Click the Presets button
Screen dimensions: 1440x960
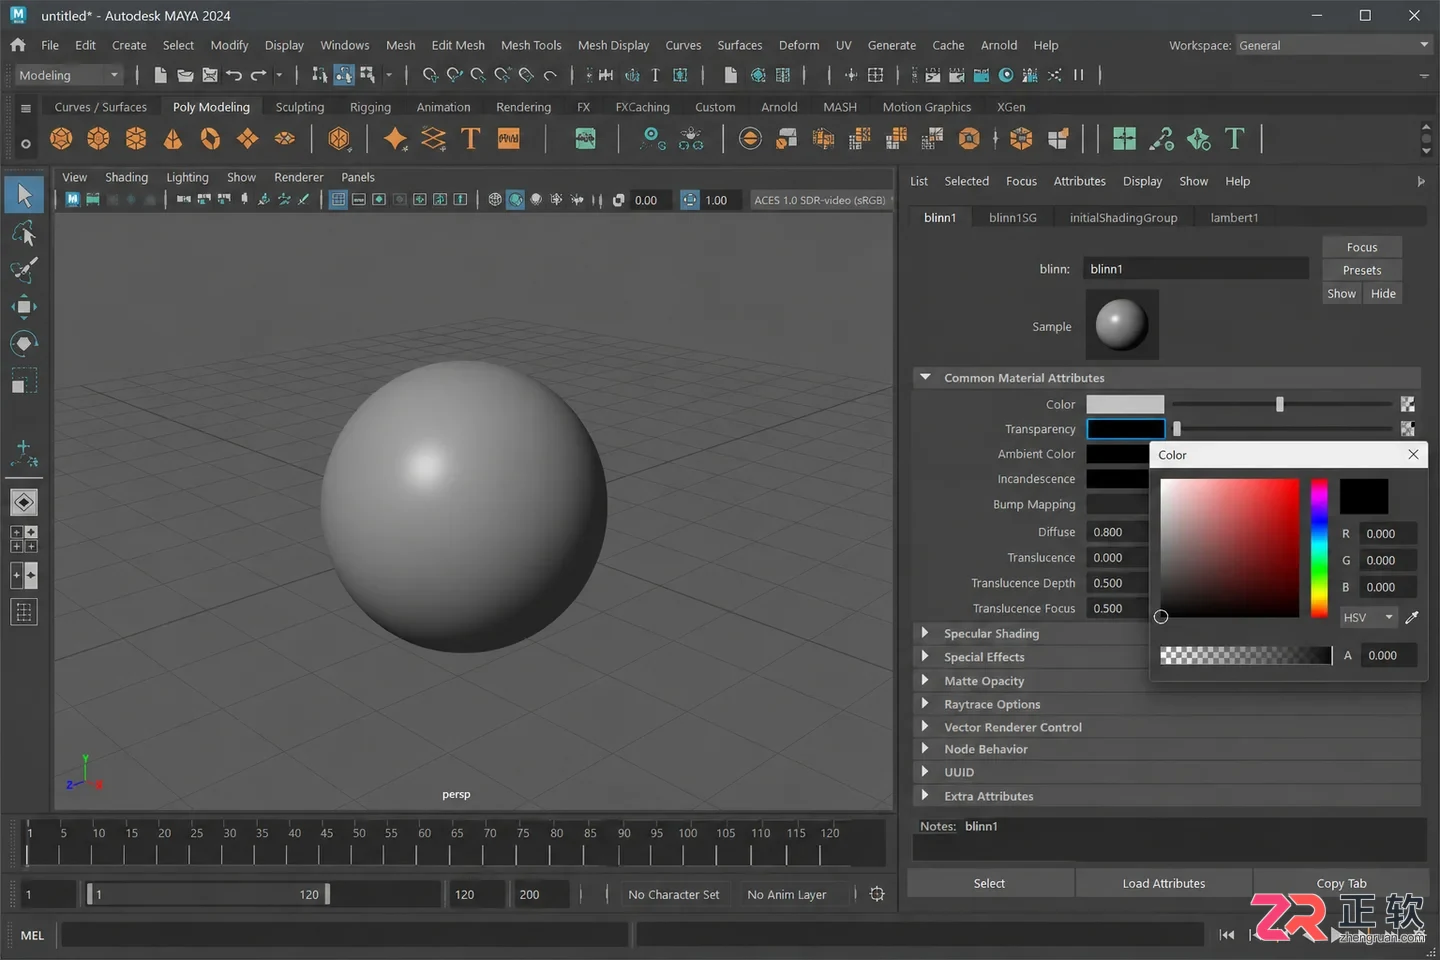coord(1362,270)
